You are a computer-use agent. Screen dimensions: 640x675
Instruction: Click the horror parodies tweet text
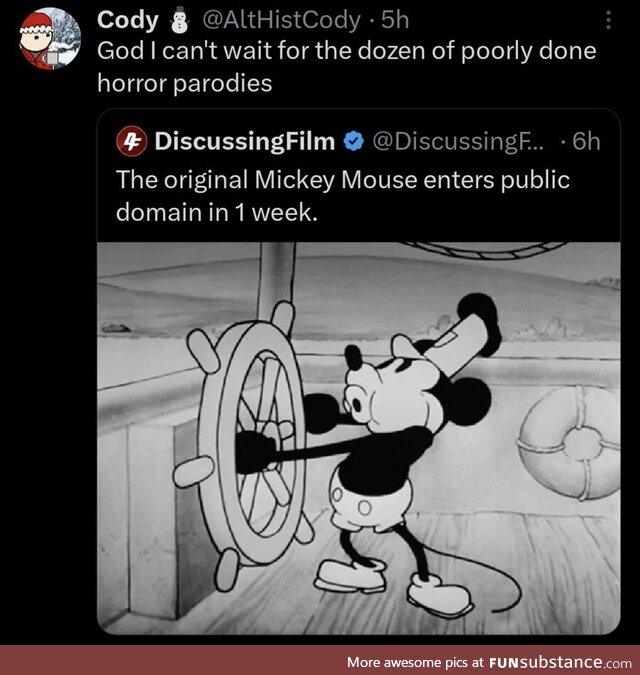346,67
